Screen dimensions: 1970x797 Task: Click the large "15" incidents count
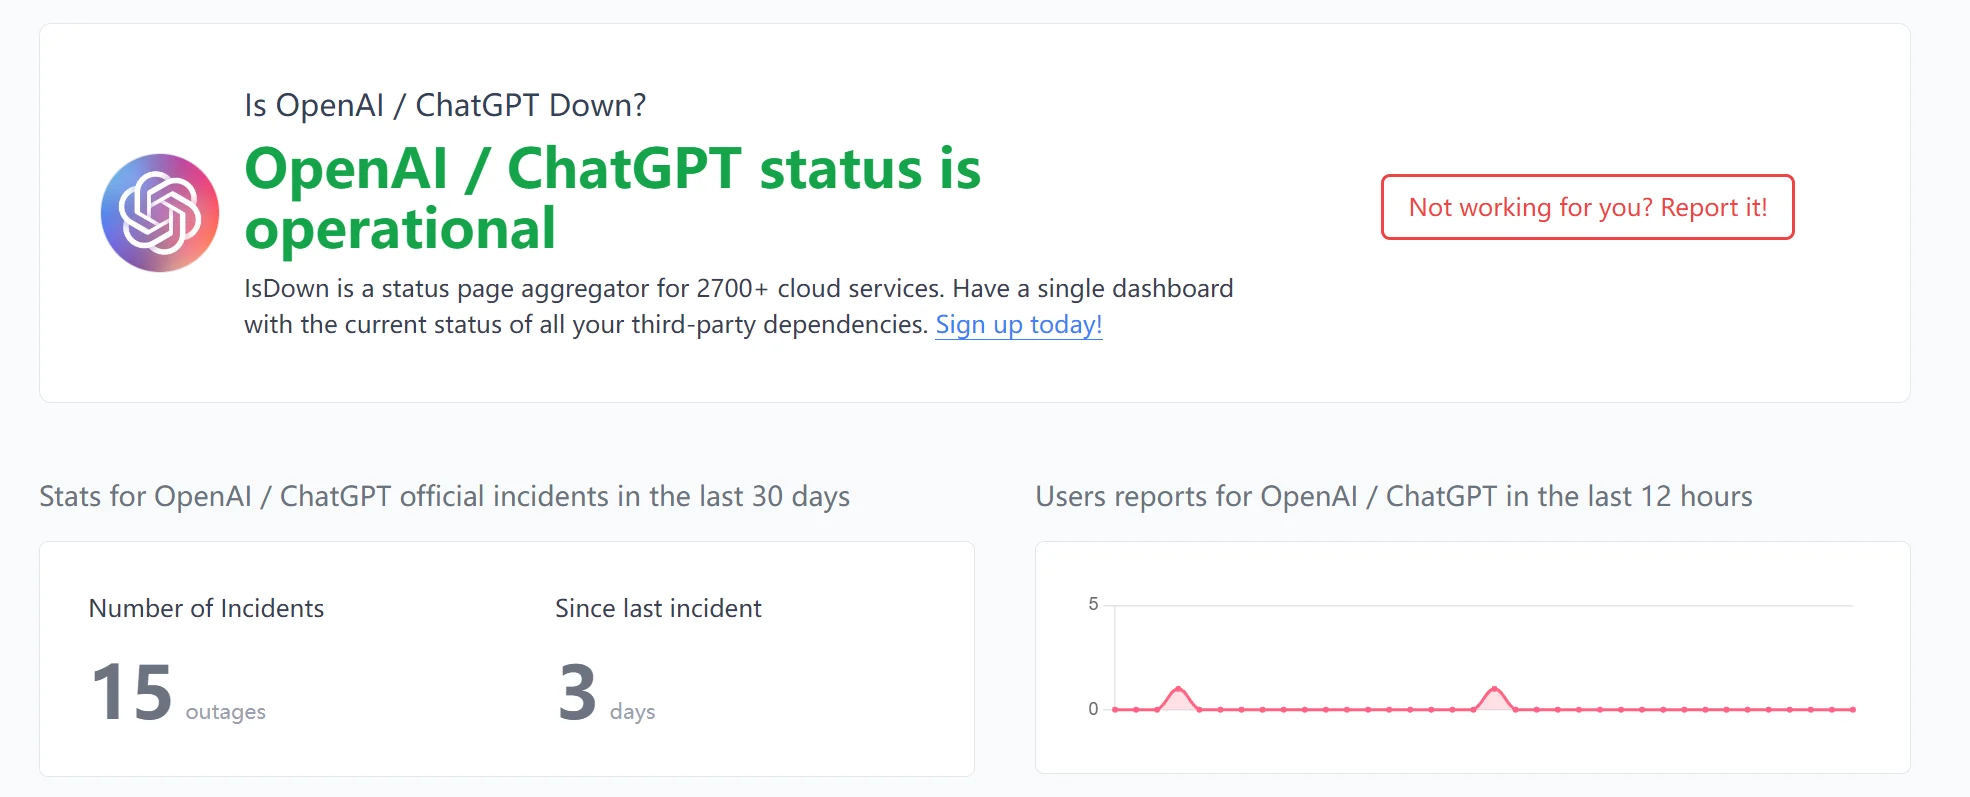pos(132,692)
